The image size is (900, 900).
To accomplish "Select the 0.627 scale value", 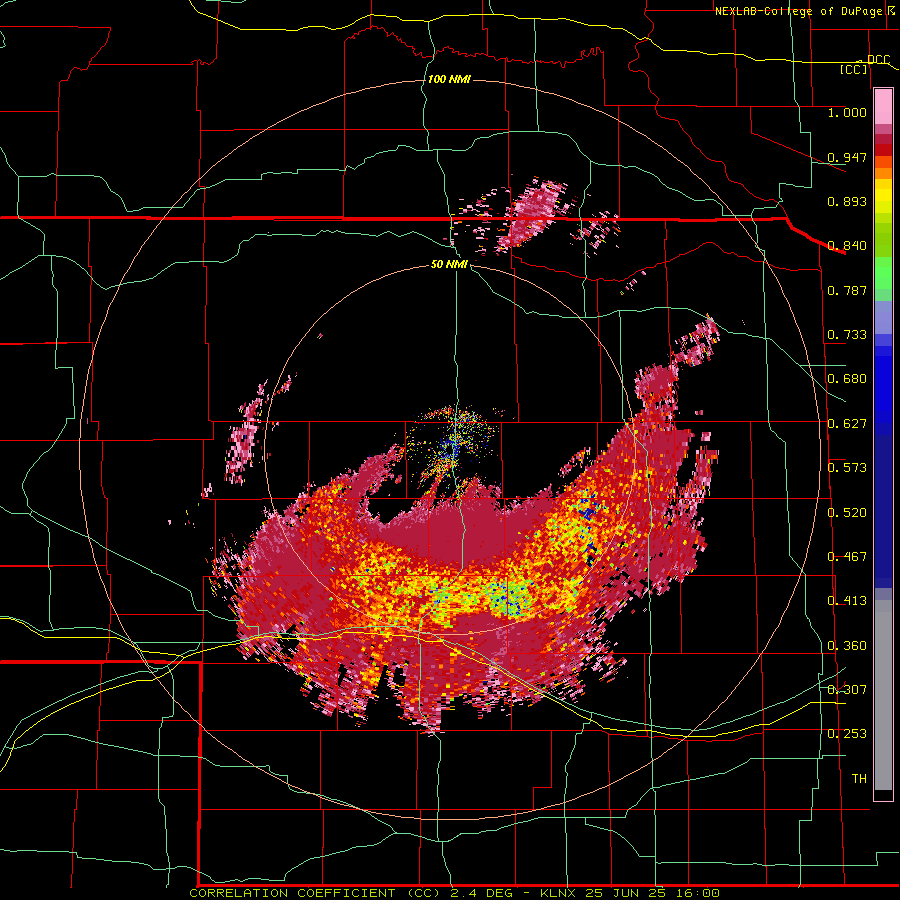I will click(x=847, y=424).
